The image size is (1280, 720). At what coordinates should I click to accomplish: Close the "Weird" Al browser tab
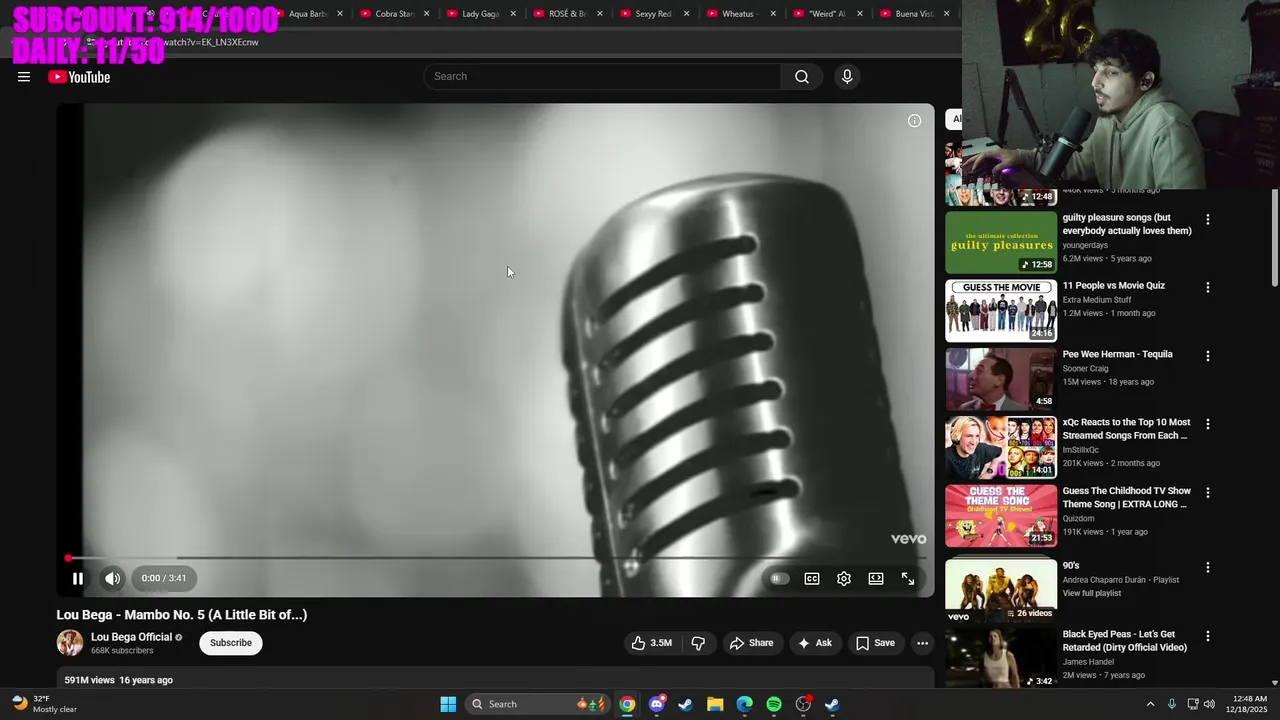[x=860, y=14]
